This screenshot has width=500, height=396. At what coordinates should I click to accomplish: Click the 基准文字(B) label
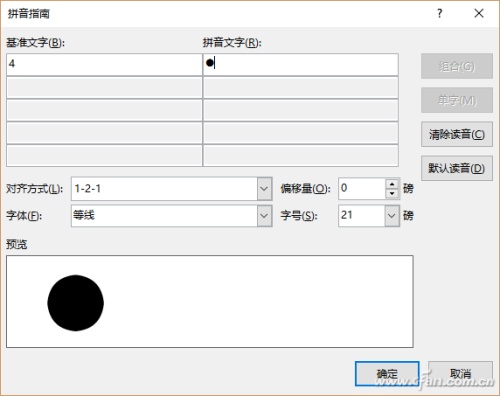click(x=35, y=43)
